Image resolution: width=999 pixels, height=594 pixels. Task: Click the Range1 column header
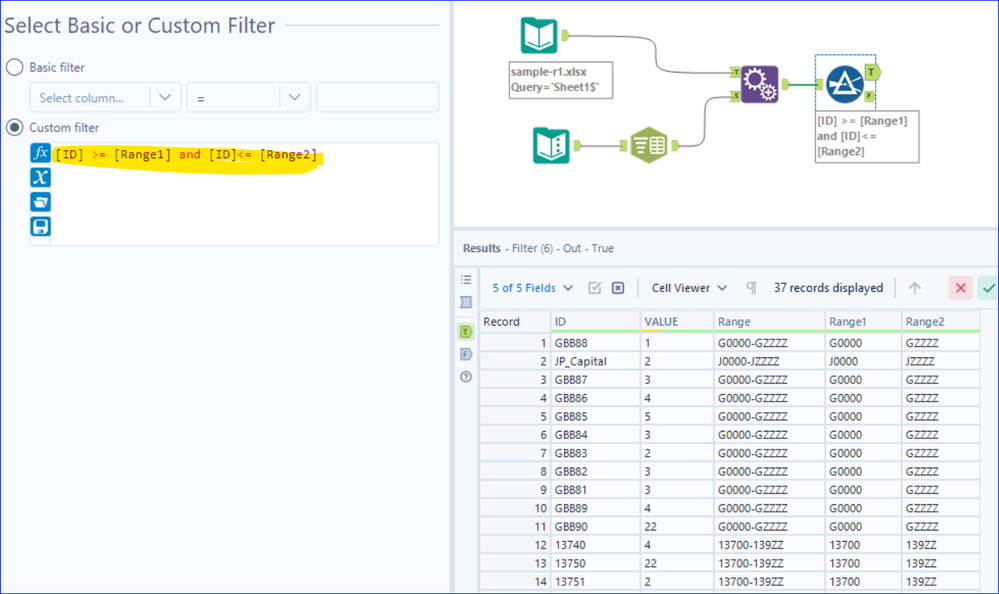point(863,322)
